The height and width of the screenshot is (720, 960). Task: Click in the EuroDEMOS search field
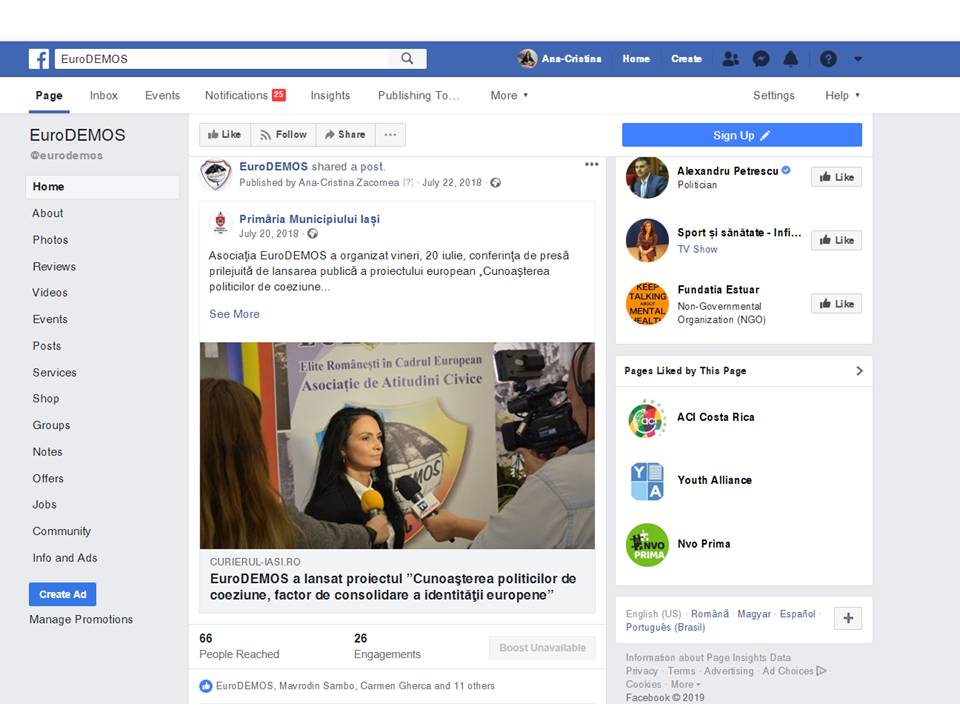click(x=222, y=59)
